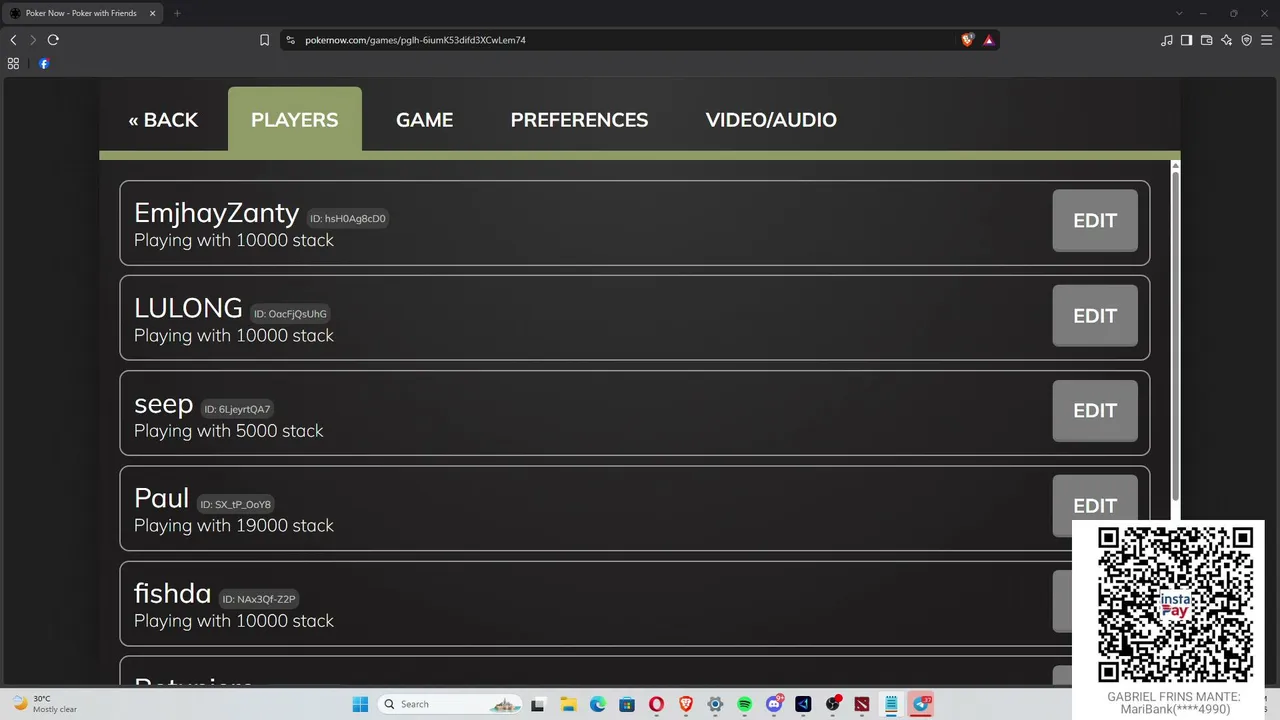Open OBS Studio from taskbar
This screenshot has width=1280, height=720.
coord(832,704)
